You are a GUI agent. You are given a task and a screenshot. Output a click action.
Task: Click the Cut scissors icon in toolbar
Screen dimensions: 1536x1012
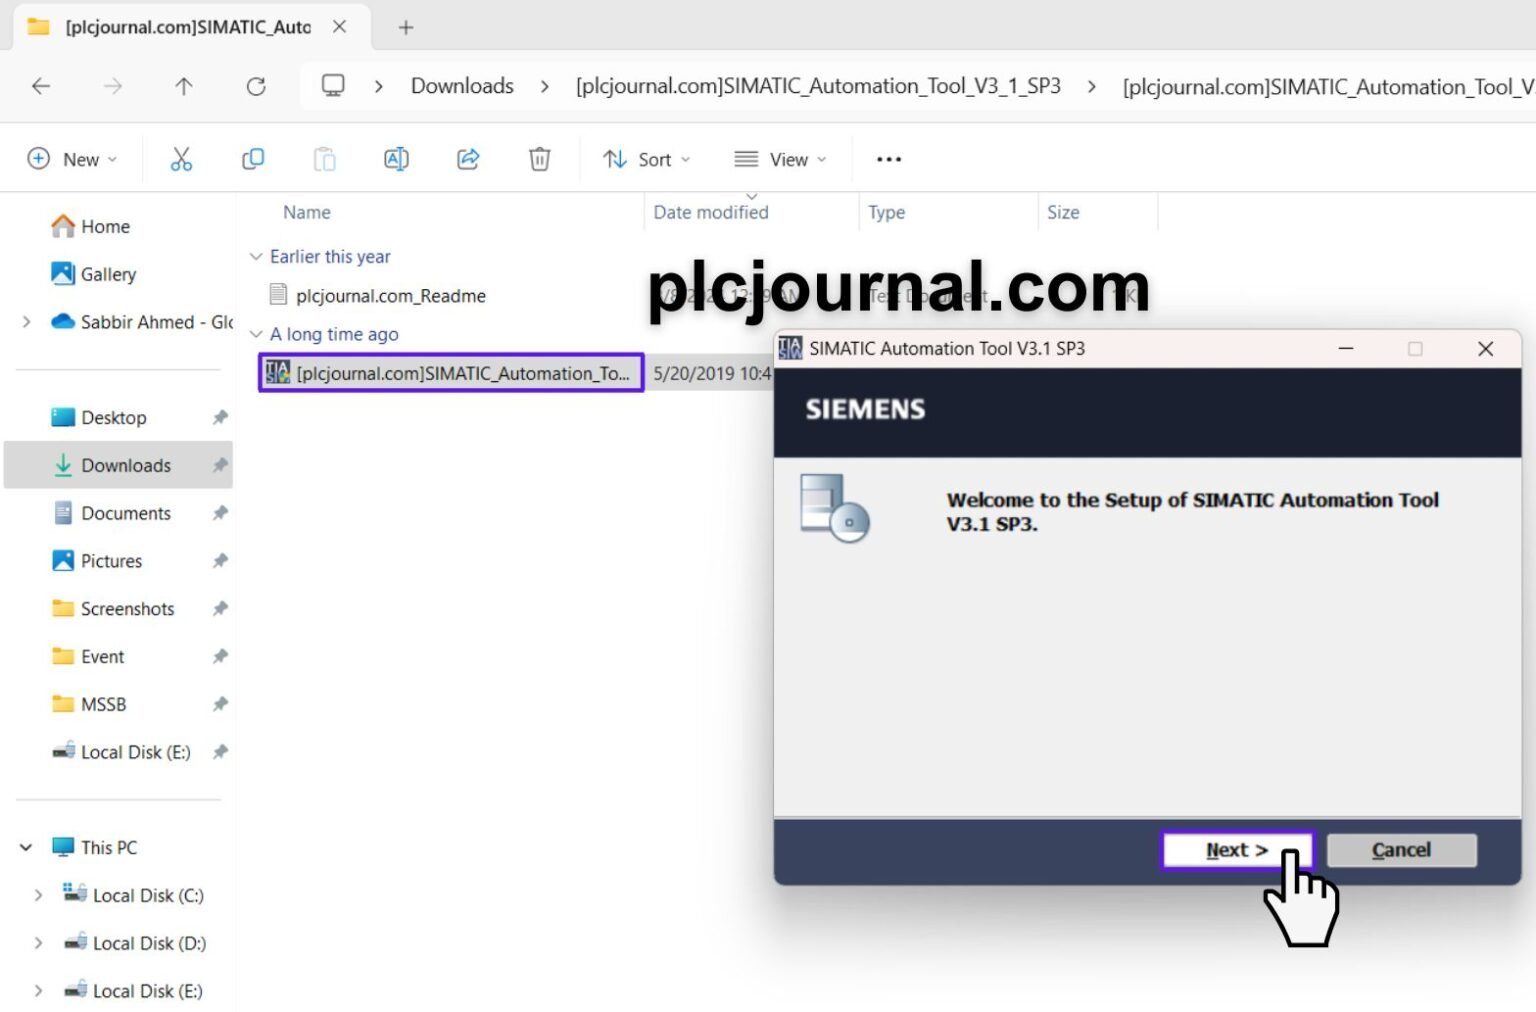click(181, 159)
